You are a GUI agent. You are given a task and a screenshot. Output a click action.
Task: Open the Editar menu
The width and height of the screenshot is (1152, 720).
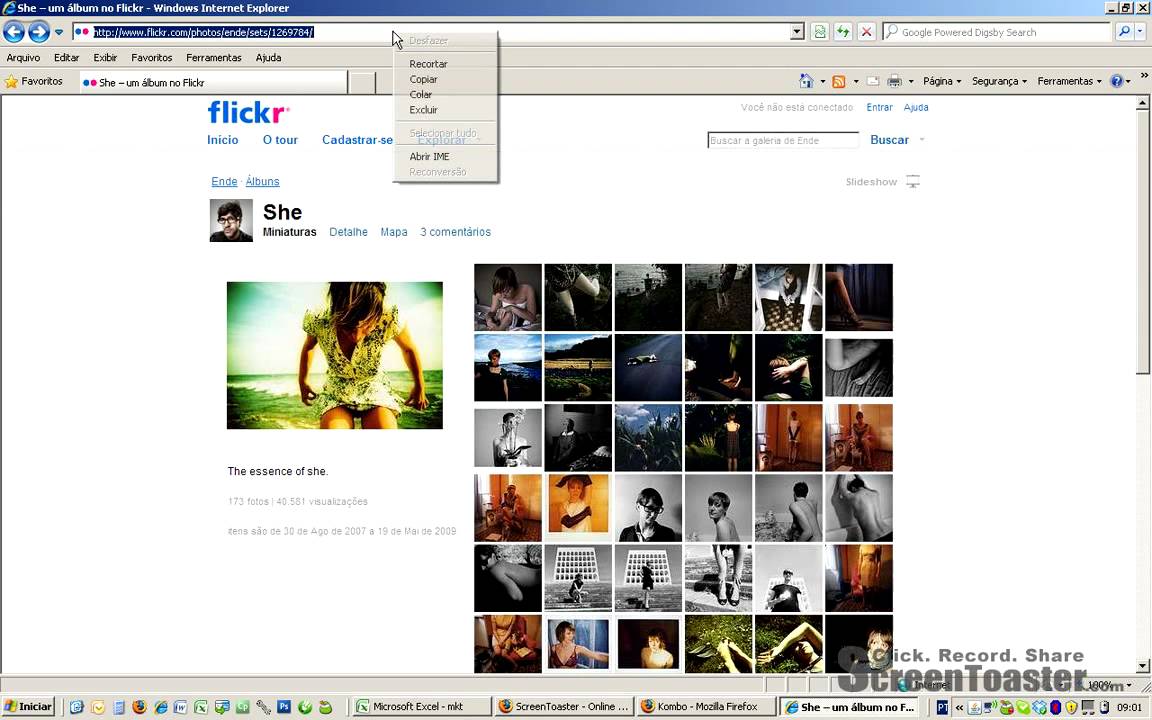click(x=66, y=57)
